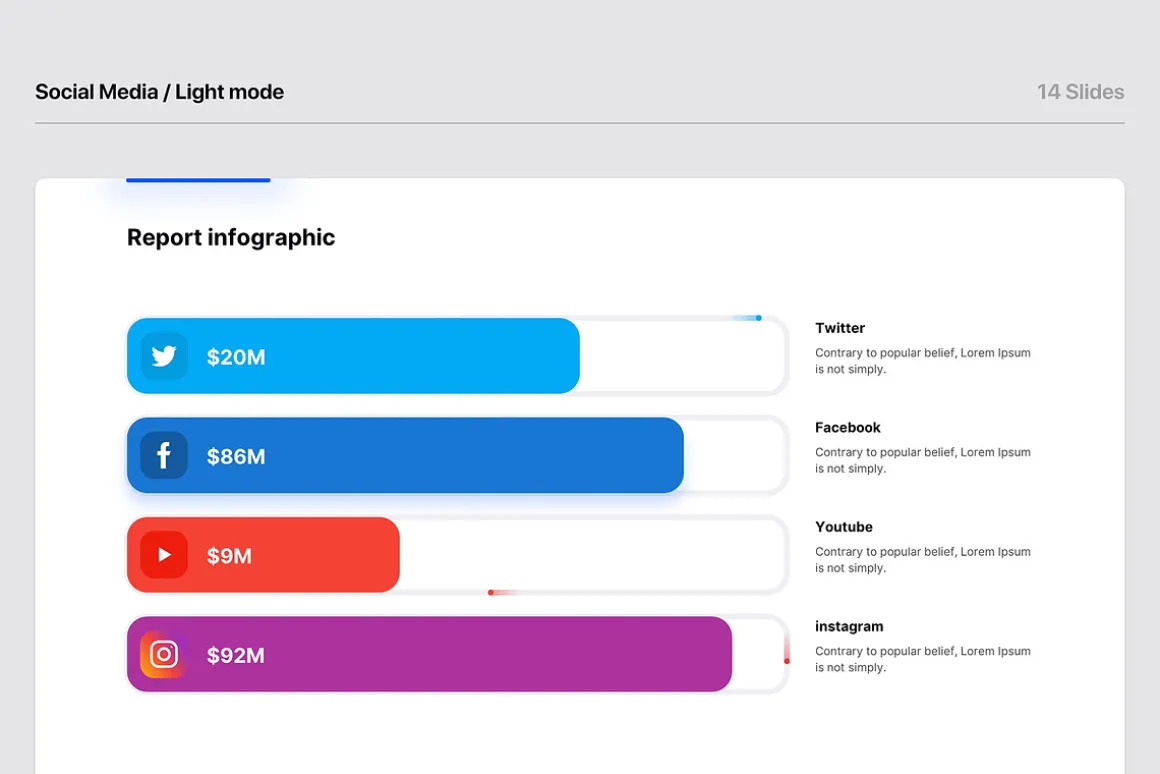1160x774 pixels.
Task: Click the description under Youtube heading
Action: pyautogui.click(x=923, y=559)
